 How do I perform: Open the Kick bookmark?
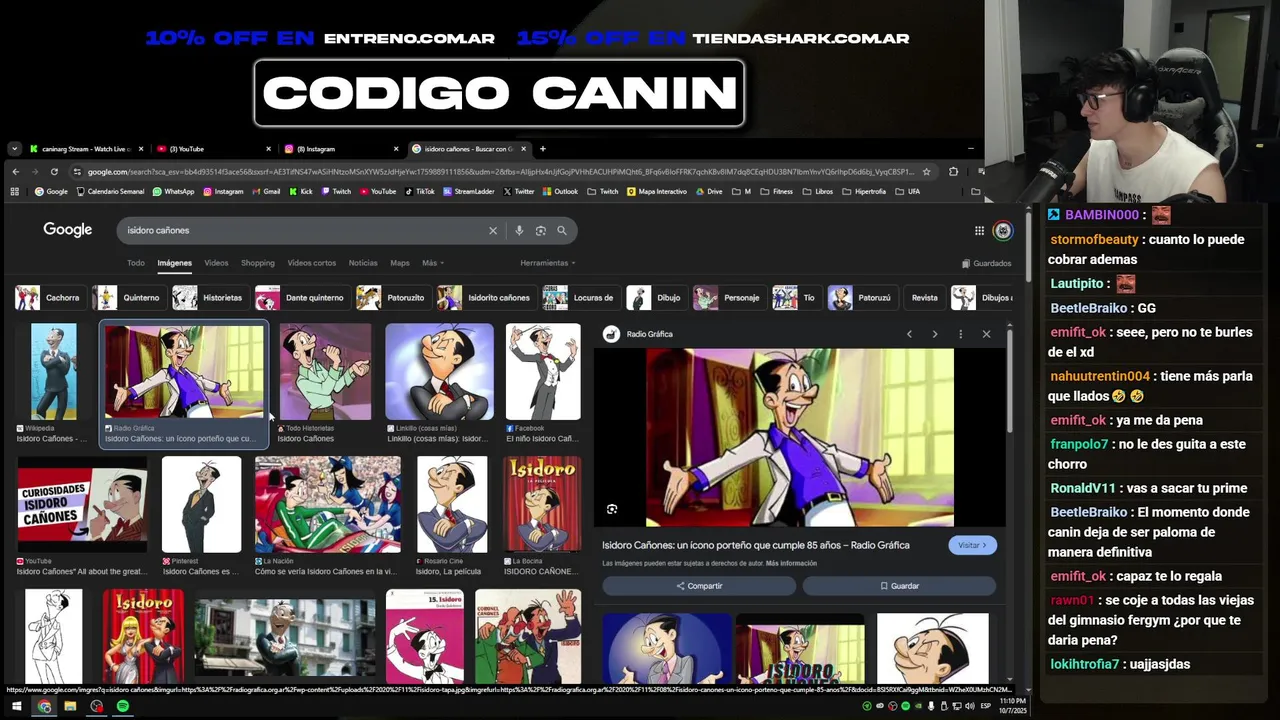coord(300,191)
